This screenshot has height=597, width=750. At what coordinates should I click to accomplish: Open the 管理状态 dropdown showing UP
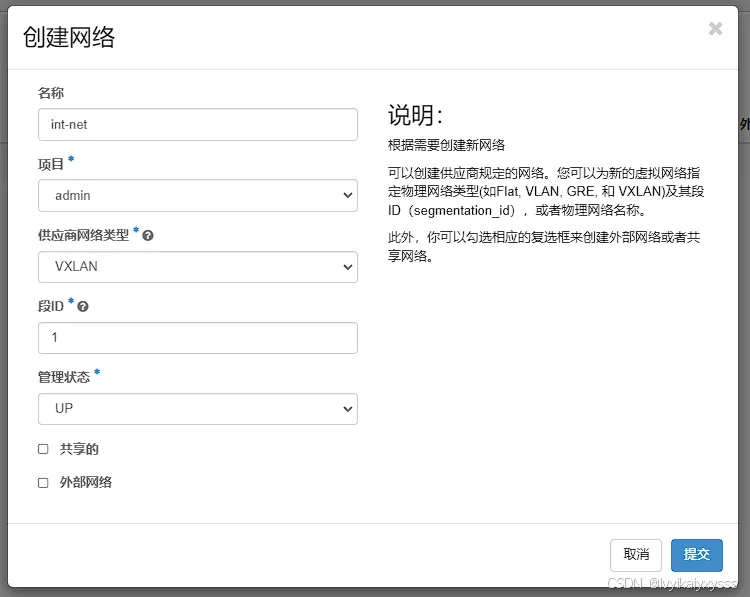198,409
